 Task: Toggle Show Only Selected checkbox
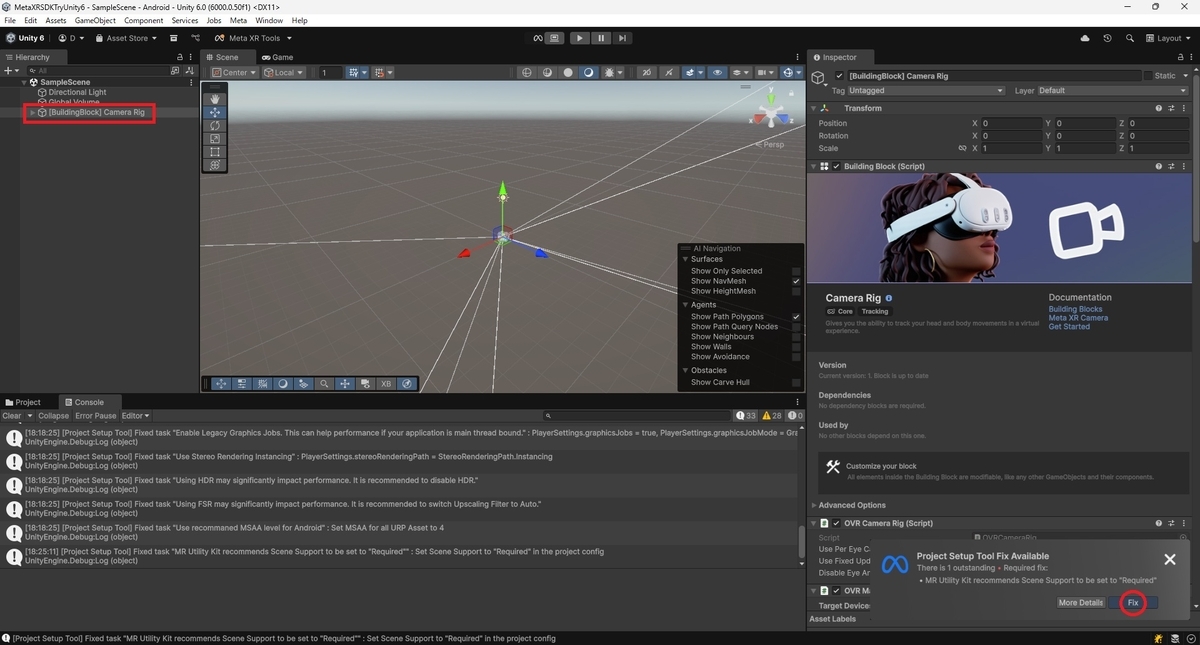pyautogui.click(x=796, y=271)
